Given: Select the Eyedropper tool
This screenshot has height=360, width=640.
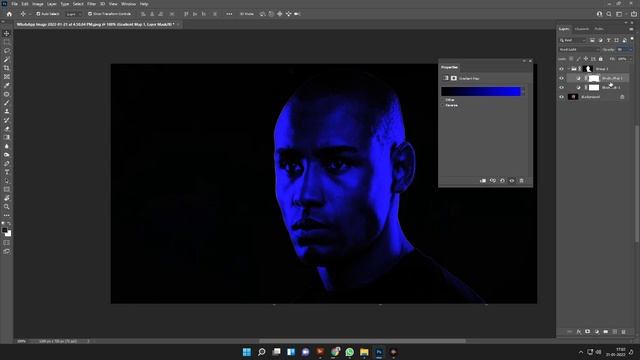Looking at the screenshot, I should 7,85.
